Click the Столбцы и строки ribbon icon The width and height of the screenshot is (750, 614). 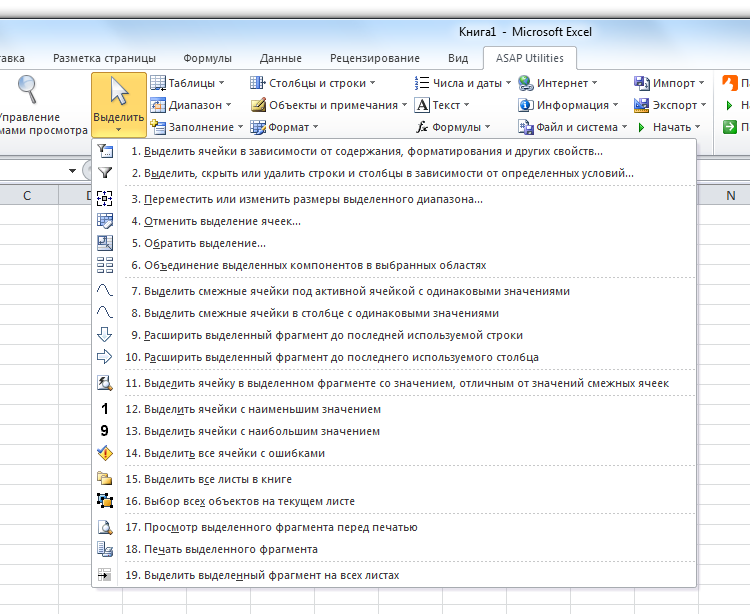tap(258, 83)
